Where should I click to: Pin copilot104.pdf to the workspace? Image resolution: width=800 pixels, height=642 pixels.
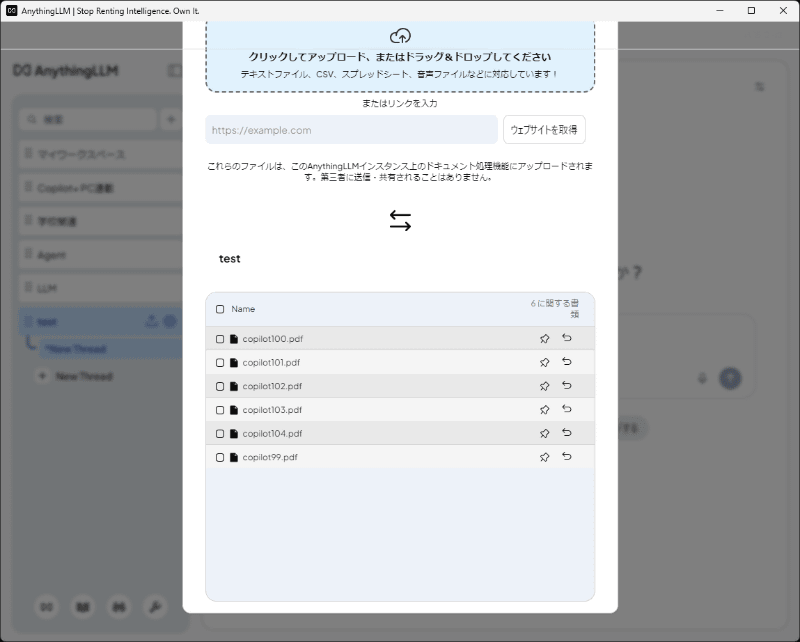tap(544, 433)
